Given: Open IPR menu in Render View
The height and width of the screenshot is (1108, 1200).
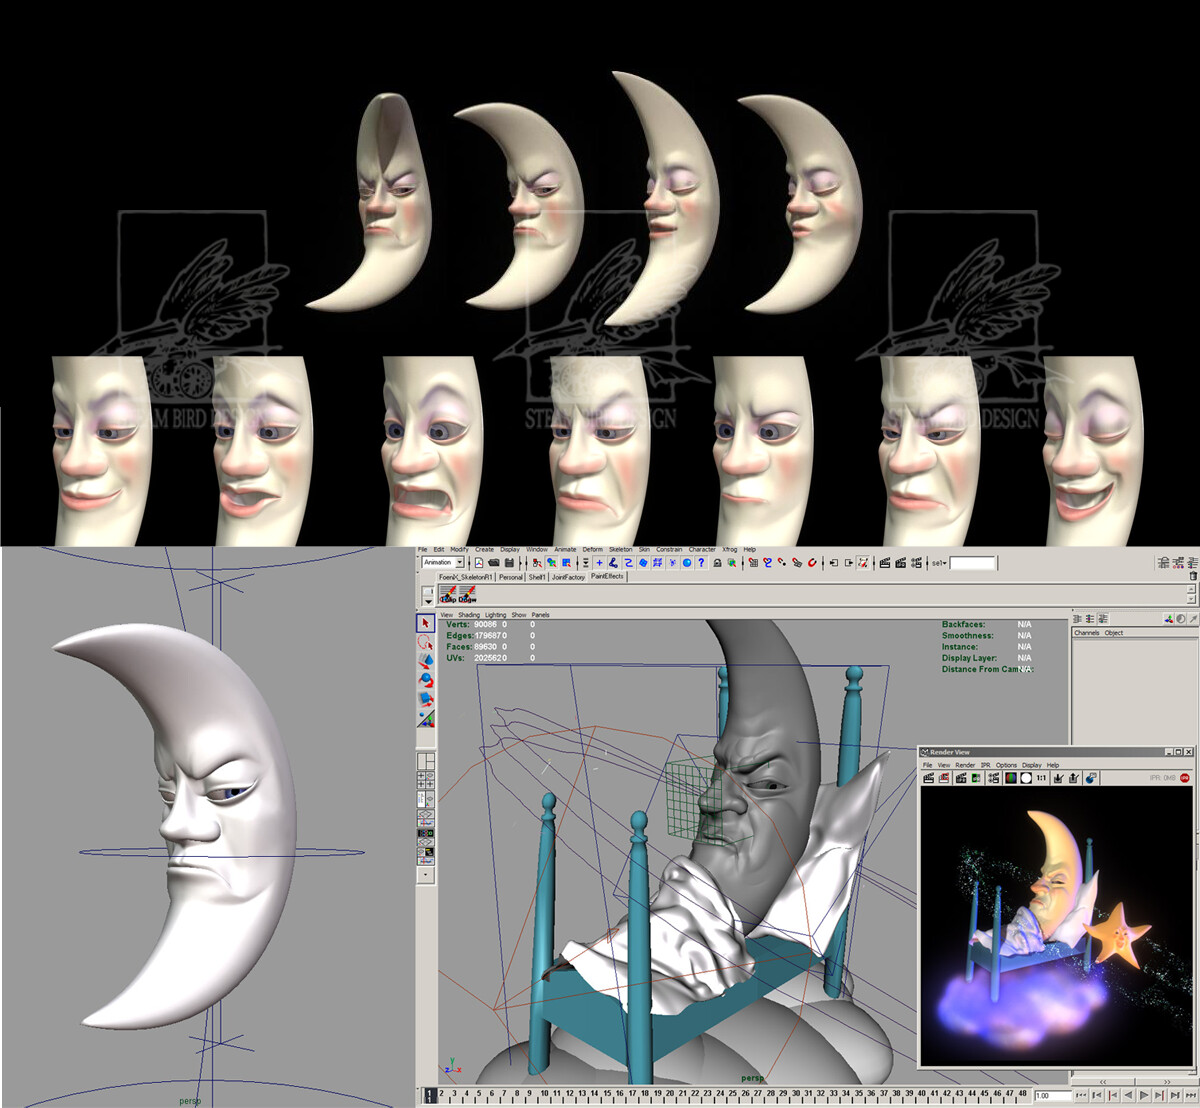Looking at the screenshot, I should [986, 765].
